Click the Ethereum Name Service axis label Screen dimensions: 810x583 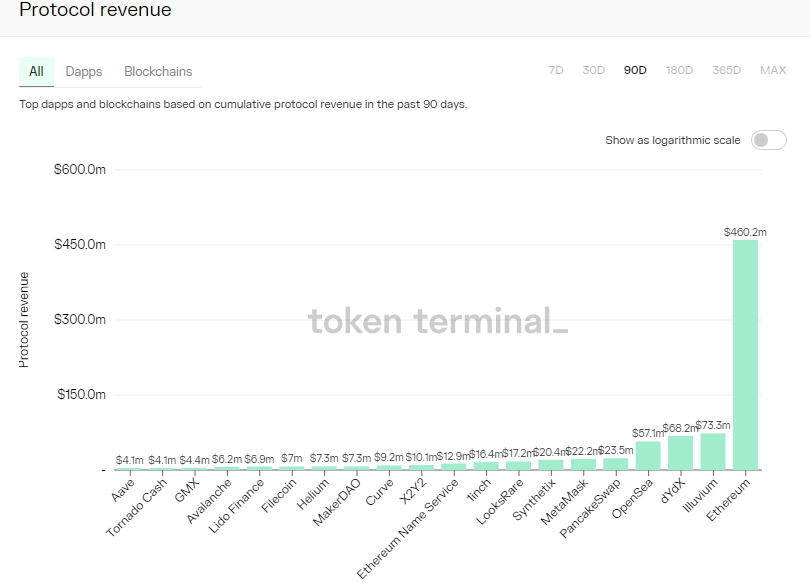(408, 528)
